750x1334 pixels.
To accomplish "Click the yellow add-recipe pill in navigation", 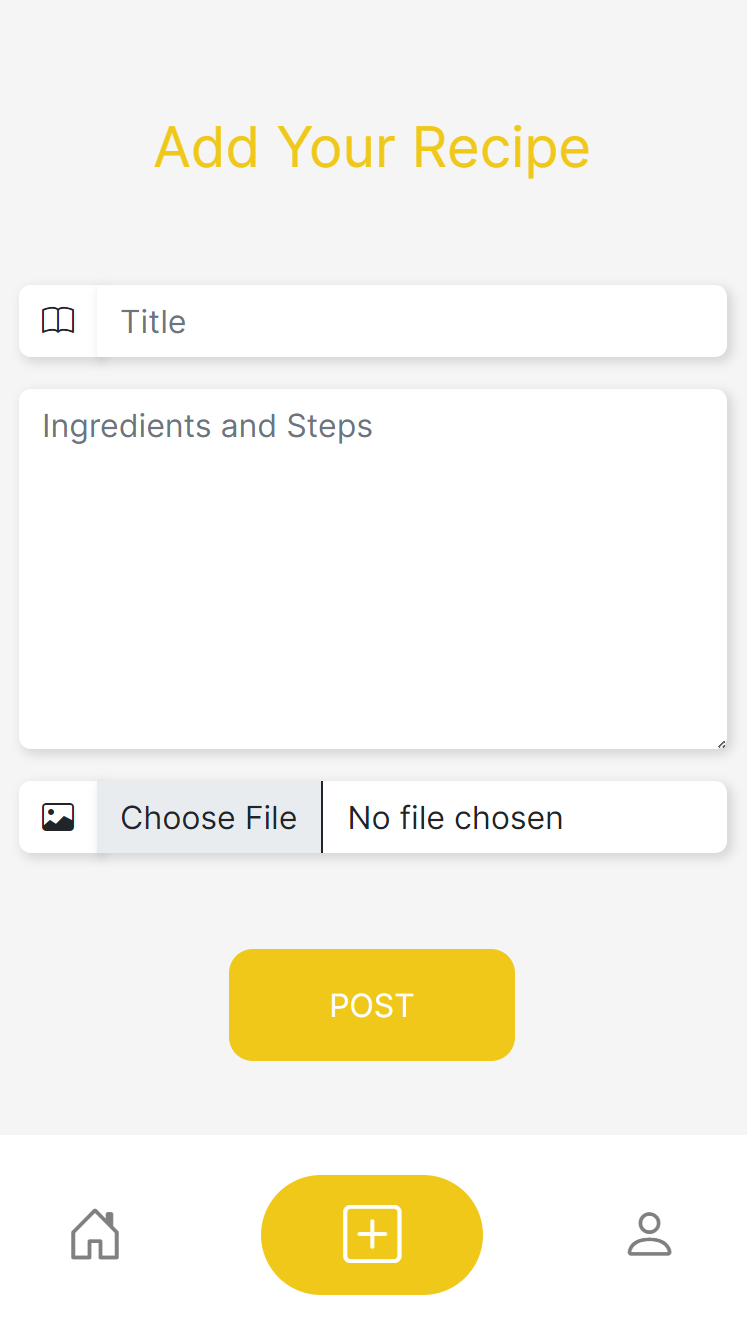I will point(371,1234).
